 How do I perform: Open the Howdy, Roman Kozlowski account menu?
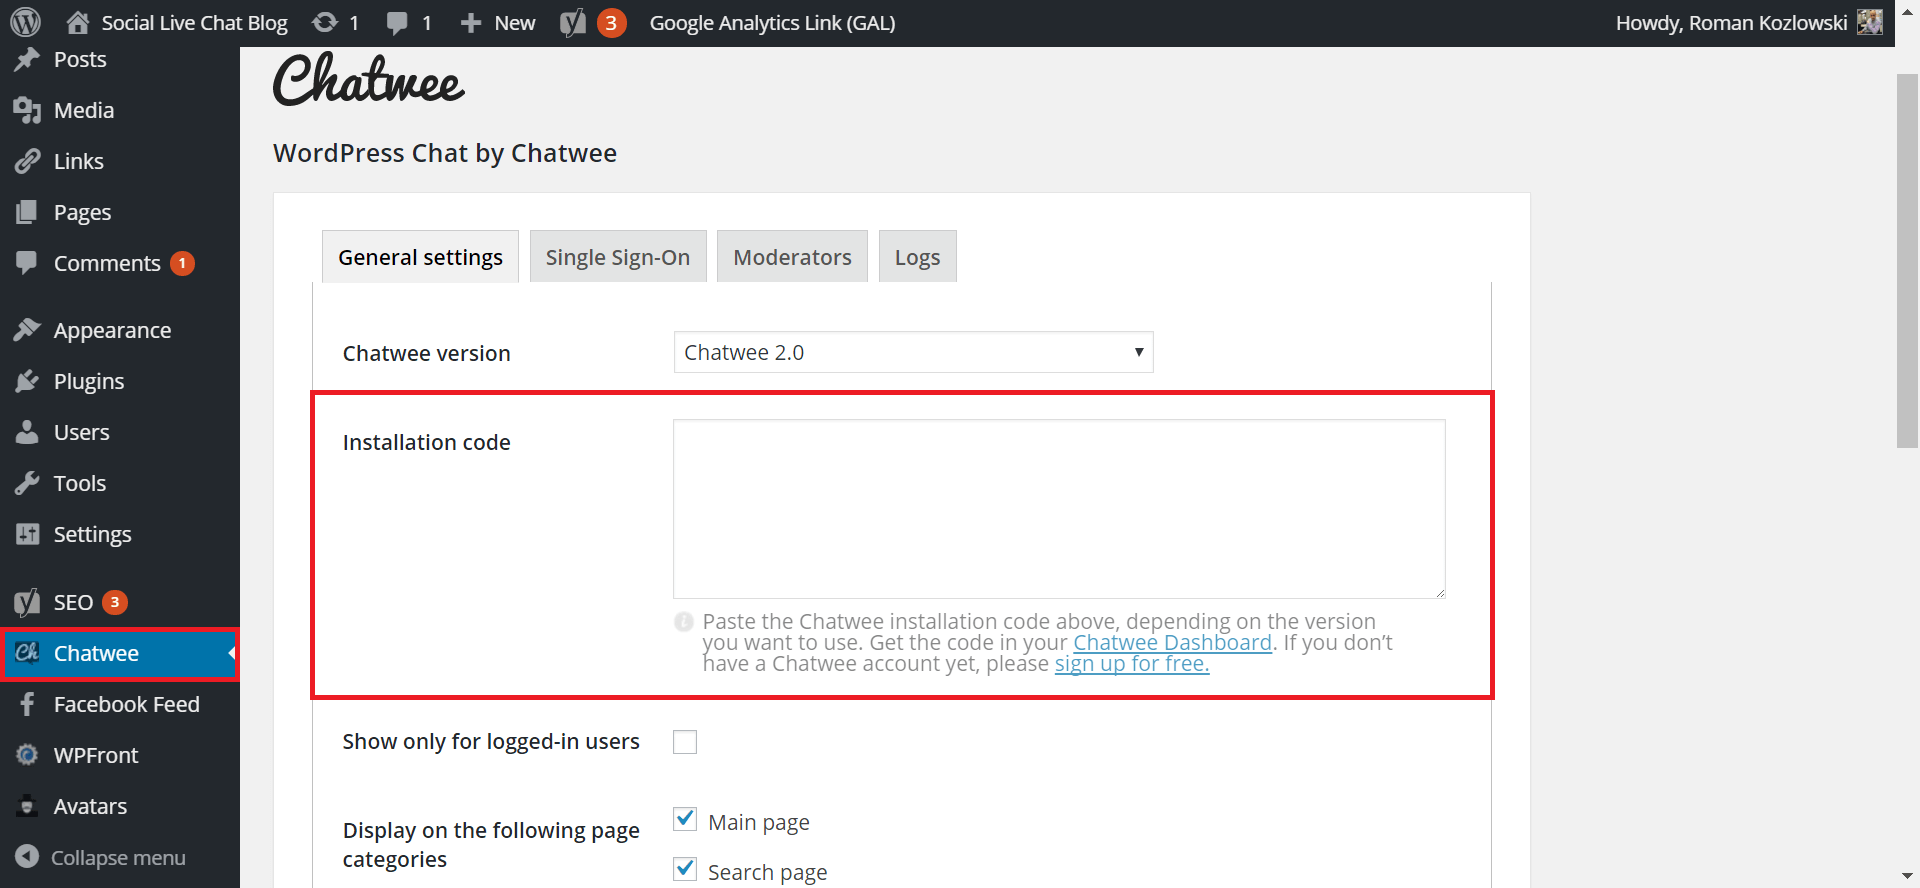coord(1748,23)
